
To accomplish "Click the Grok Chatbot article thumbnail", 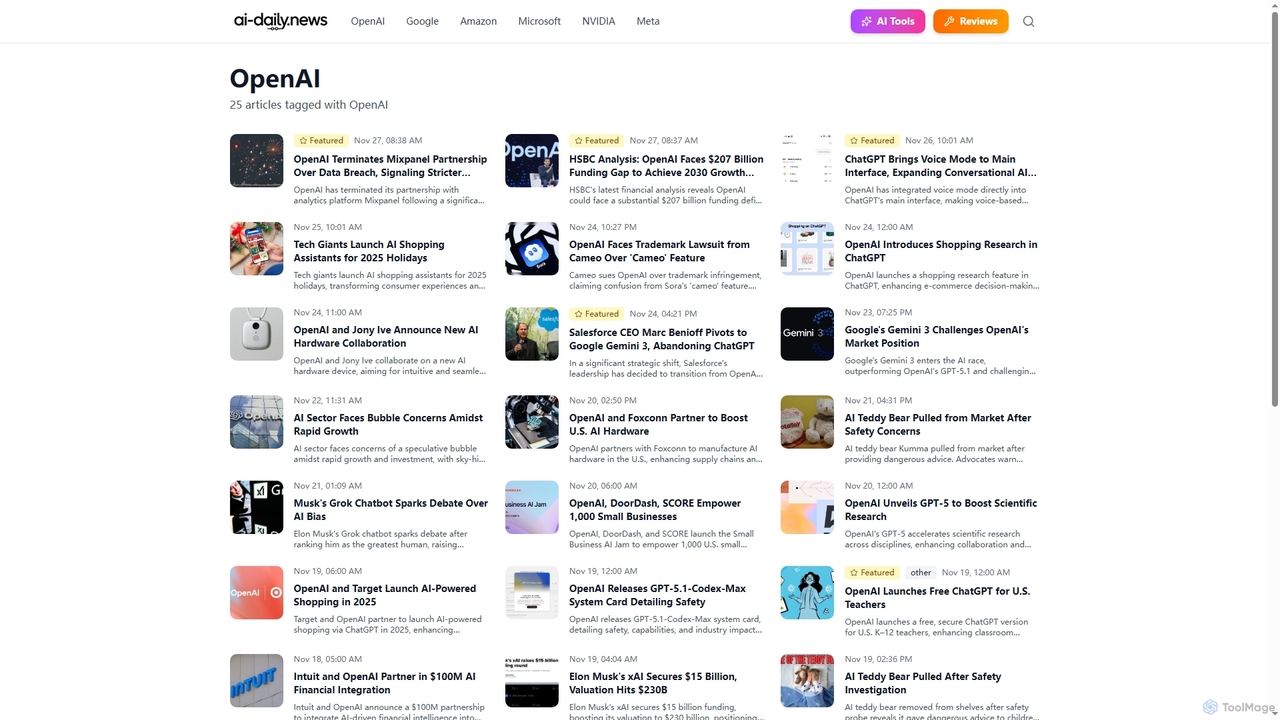I will pos(256,507).
